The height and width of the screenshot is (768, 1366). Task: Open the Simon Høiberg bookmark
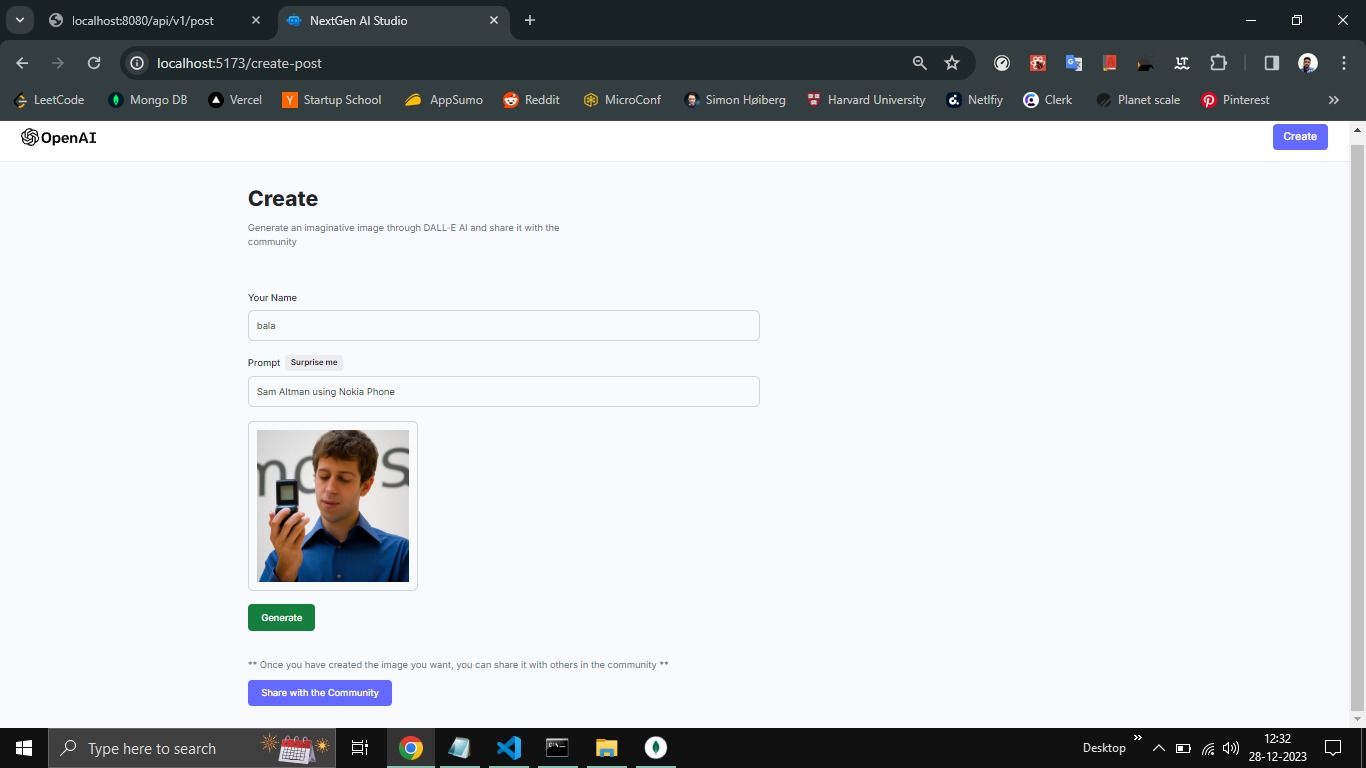[x=735, y=100]
